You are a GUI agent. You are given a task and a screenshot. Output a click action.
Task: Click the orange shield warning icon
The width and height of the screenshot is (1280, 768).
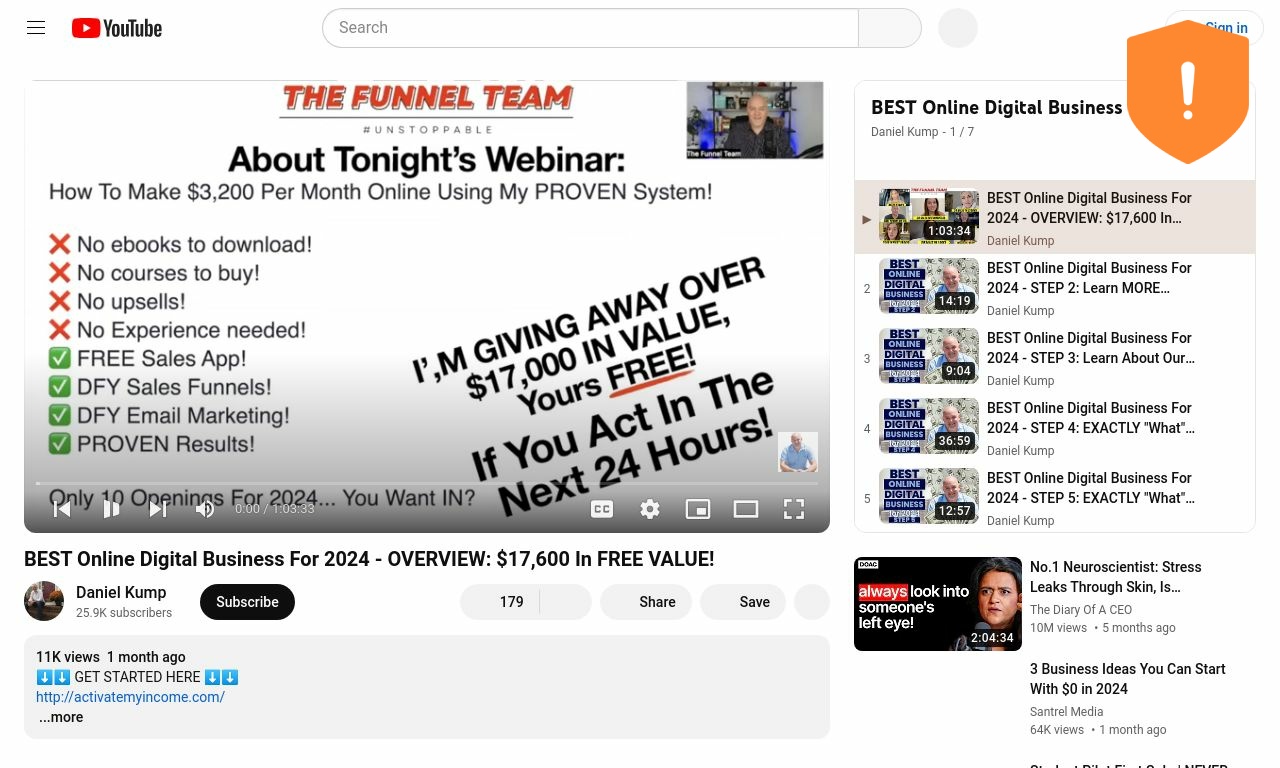click(1188, 92)
